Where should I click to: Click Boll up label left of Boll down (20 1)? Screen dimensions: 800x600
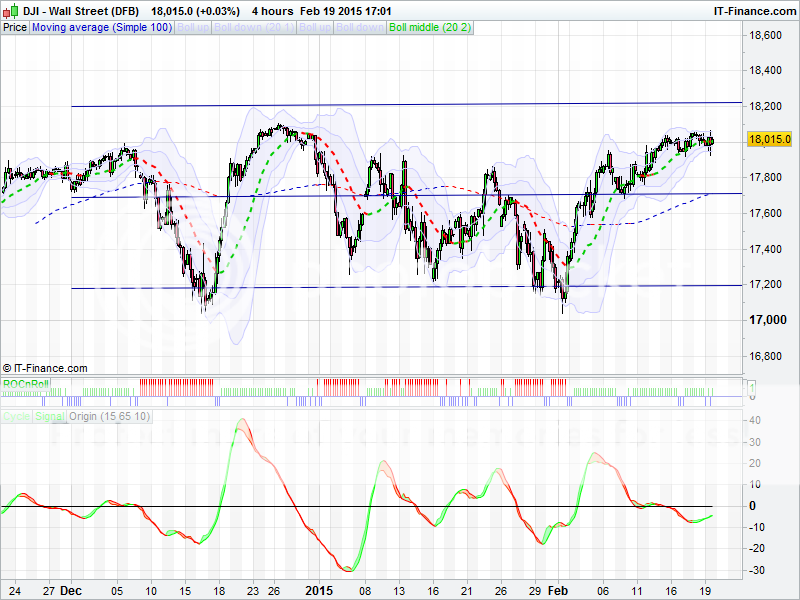(192, 28)
